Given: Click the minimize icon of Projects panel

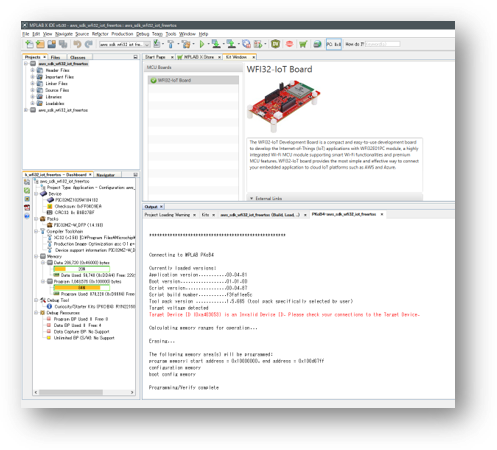Looking at the screenshot, I should [135, 57].
